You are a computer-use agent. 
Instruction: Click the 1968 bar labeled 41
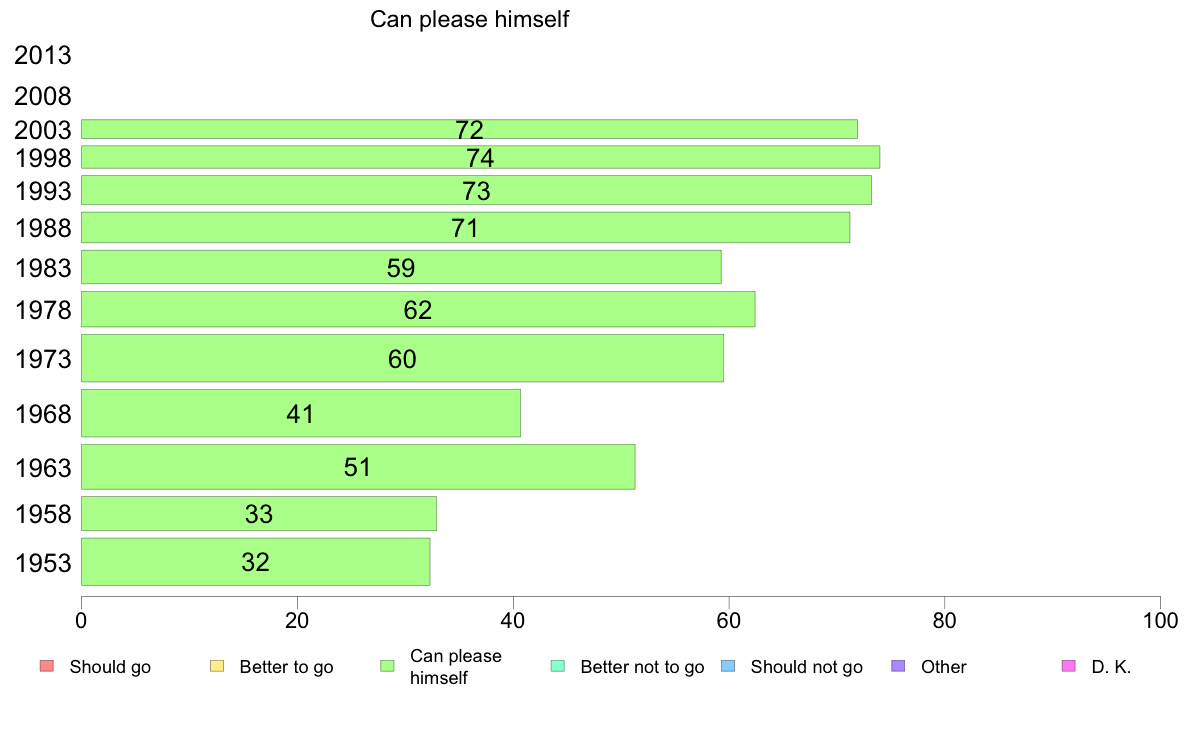(x=301, y=413)
